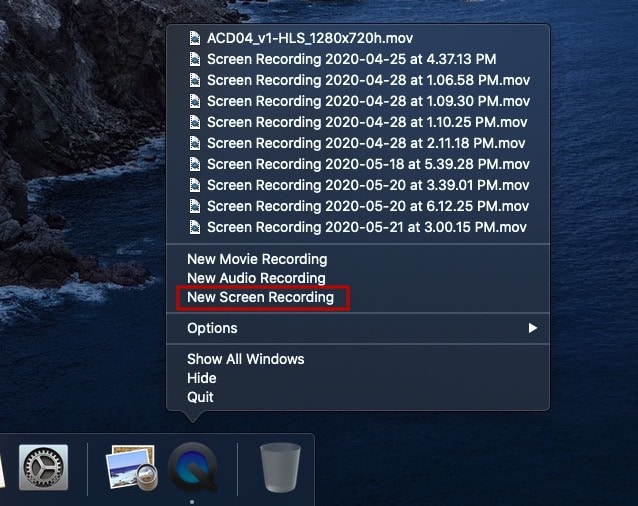Open the Trash in the Dock
Image resolution: width=638 pixels, height=506 pixels.
(280, 468)
